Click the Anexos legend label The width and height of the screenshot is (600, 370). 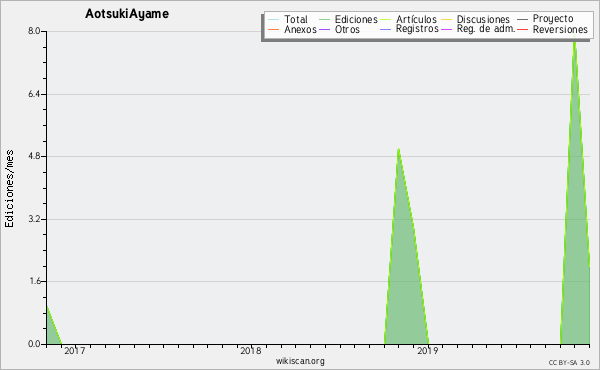tap(300, 29)
